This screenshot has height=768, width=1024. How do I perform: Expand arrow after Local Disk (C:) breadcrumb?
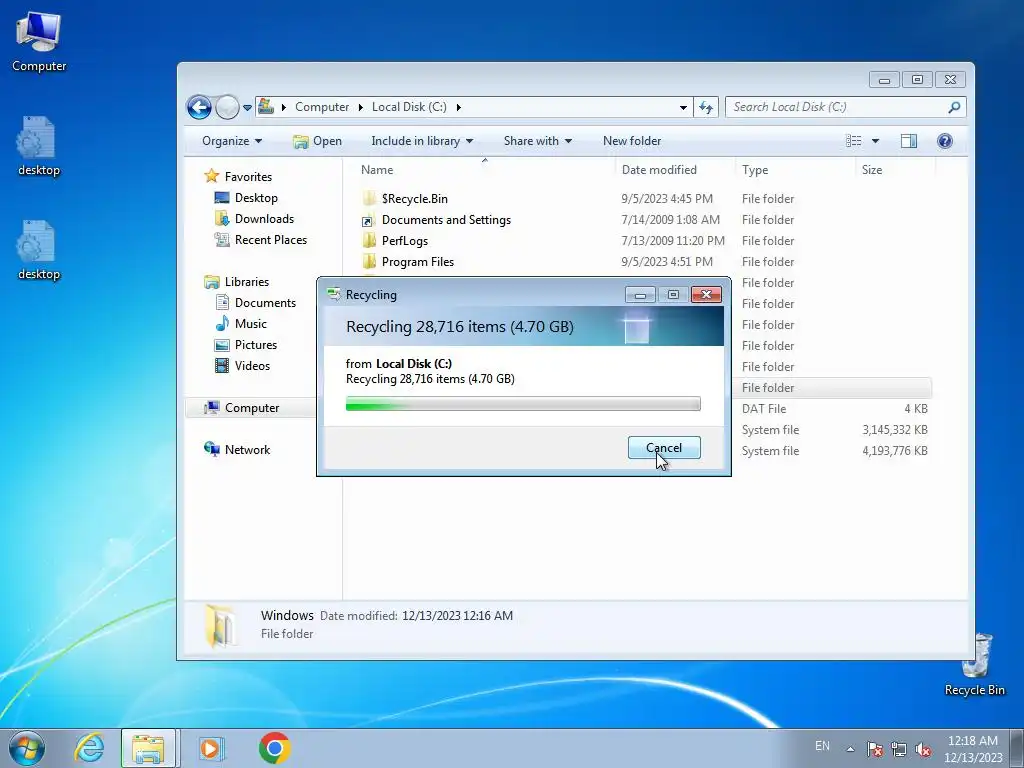(x=458, y=107)
